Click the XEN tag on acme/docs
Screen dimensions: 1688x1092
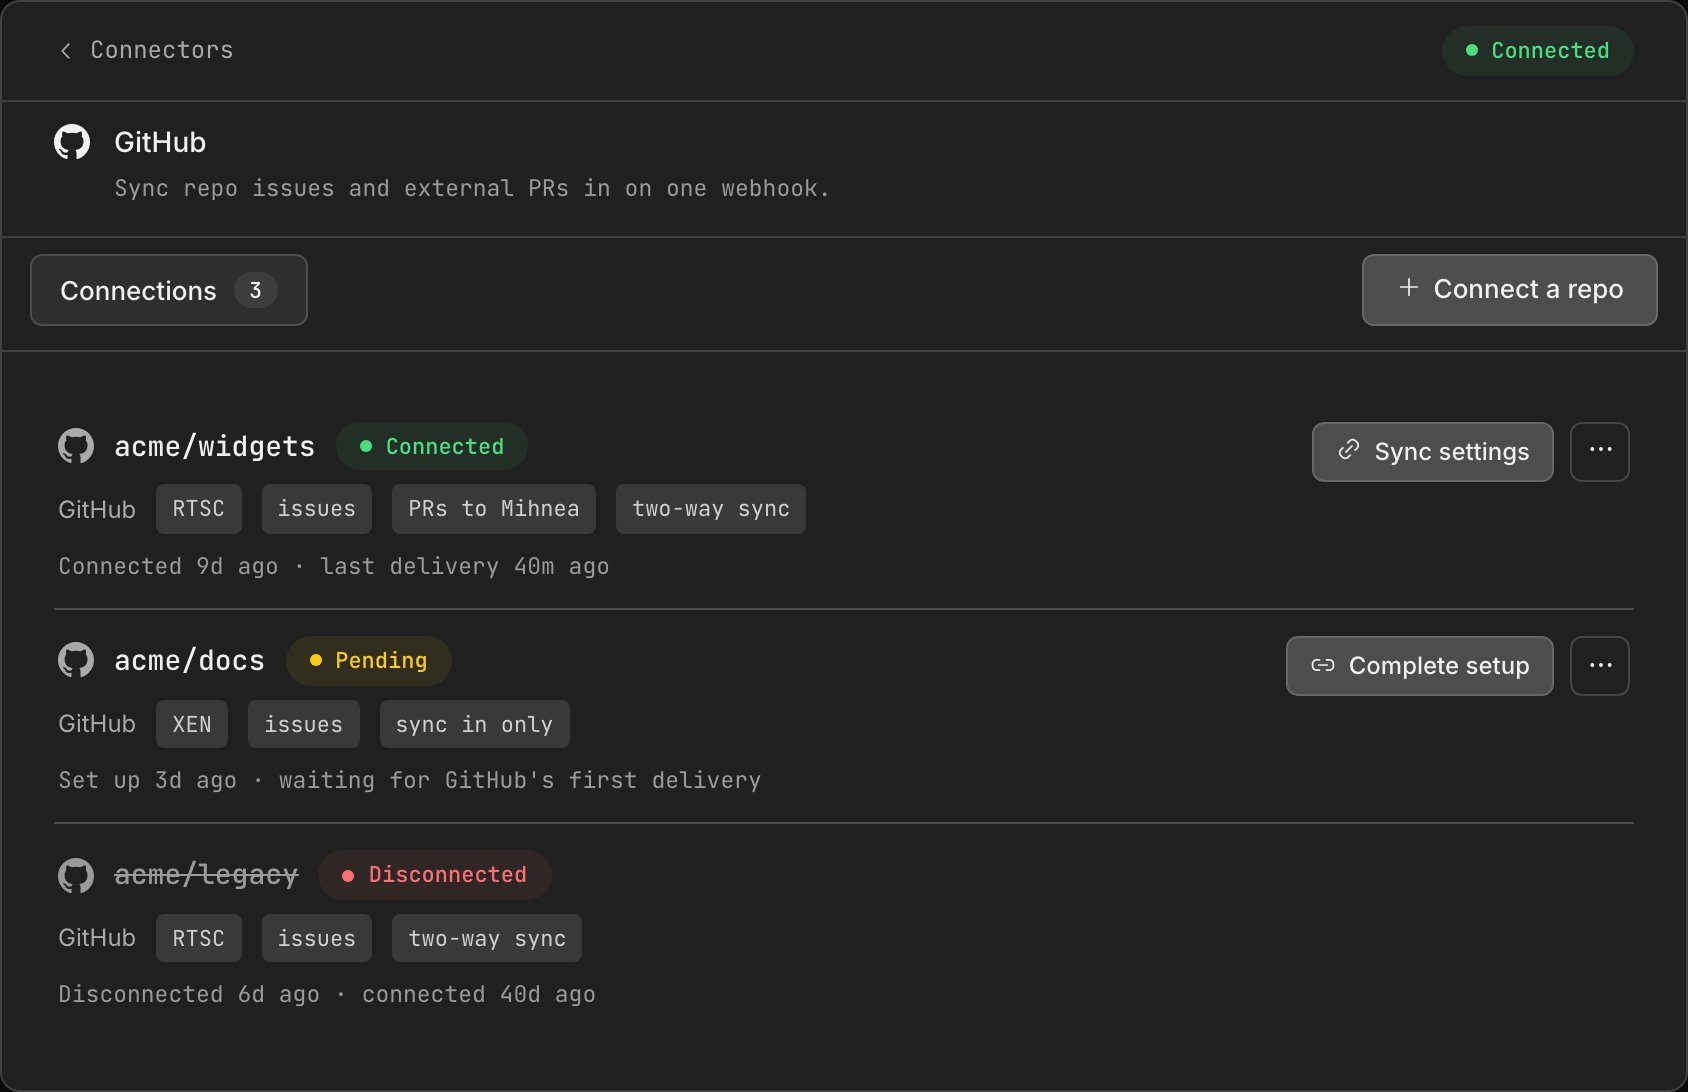192,724
